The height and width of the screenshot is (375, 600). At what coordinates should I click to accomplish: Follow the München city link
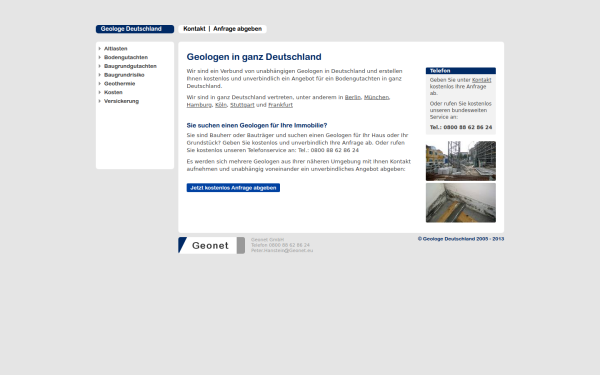coord(376,98)
